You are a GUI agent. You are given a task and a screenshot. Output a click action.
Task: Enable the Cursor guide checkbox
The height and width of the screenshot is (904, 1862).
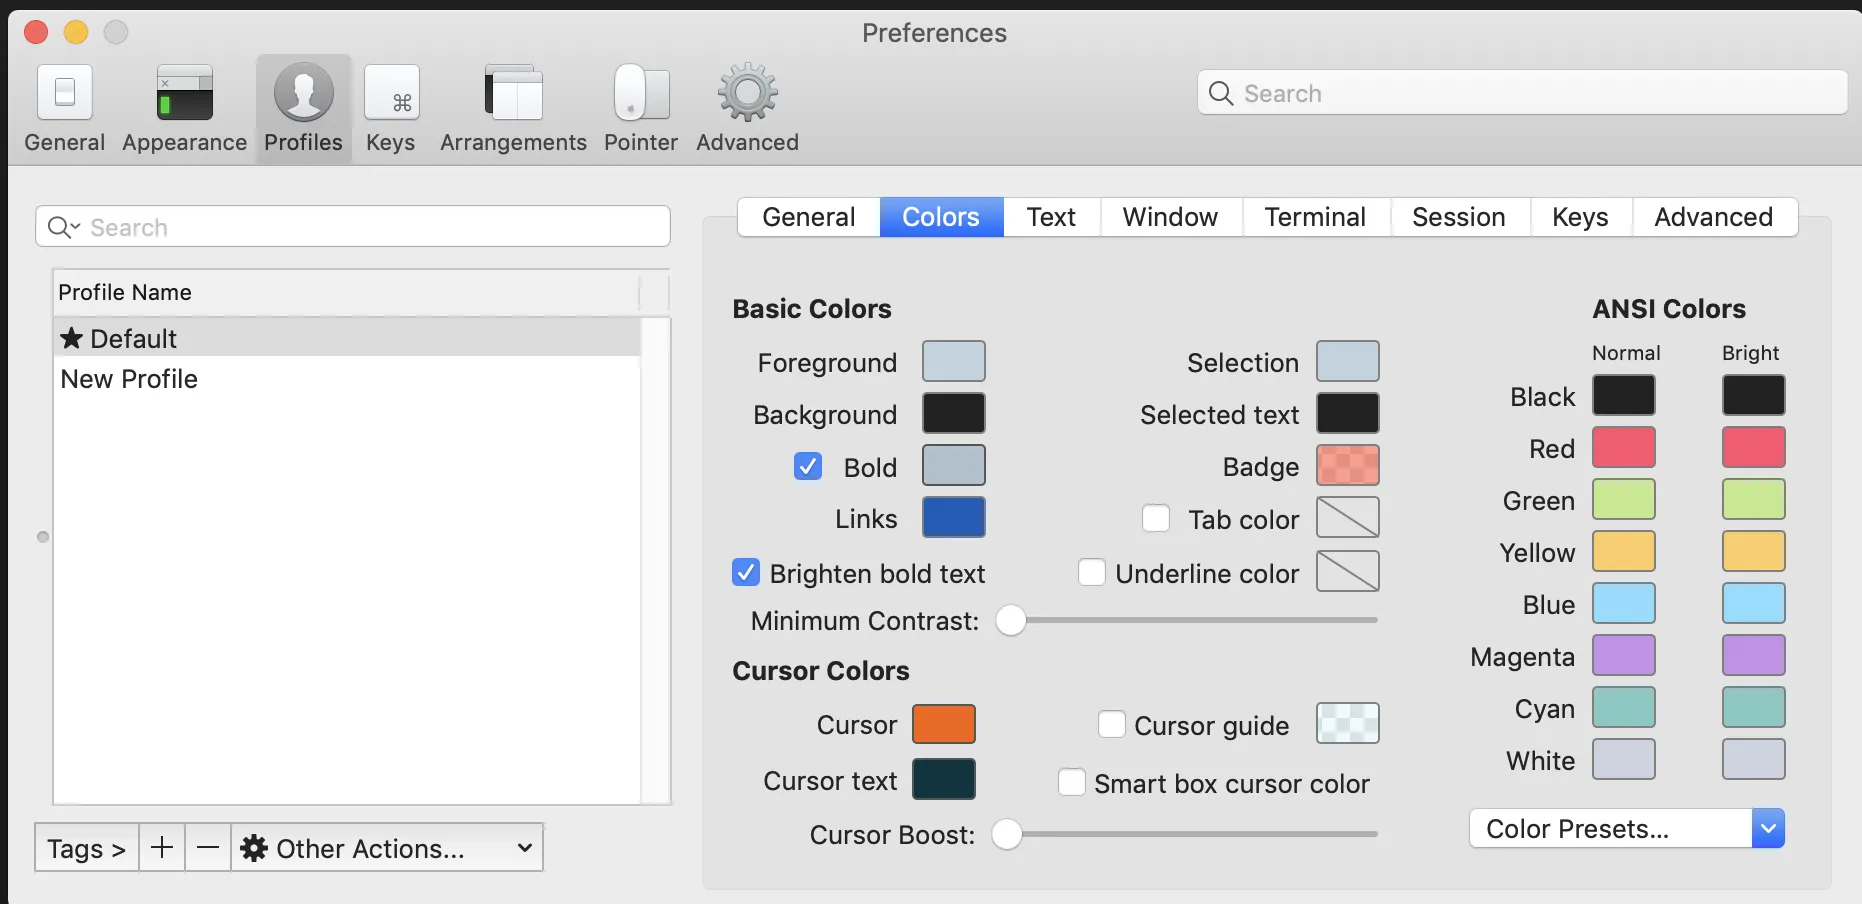1111,724
